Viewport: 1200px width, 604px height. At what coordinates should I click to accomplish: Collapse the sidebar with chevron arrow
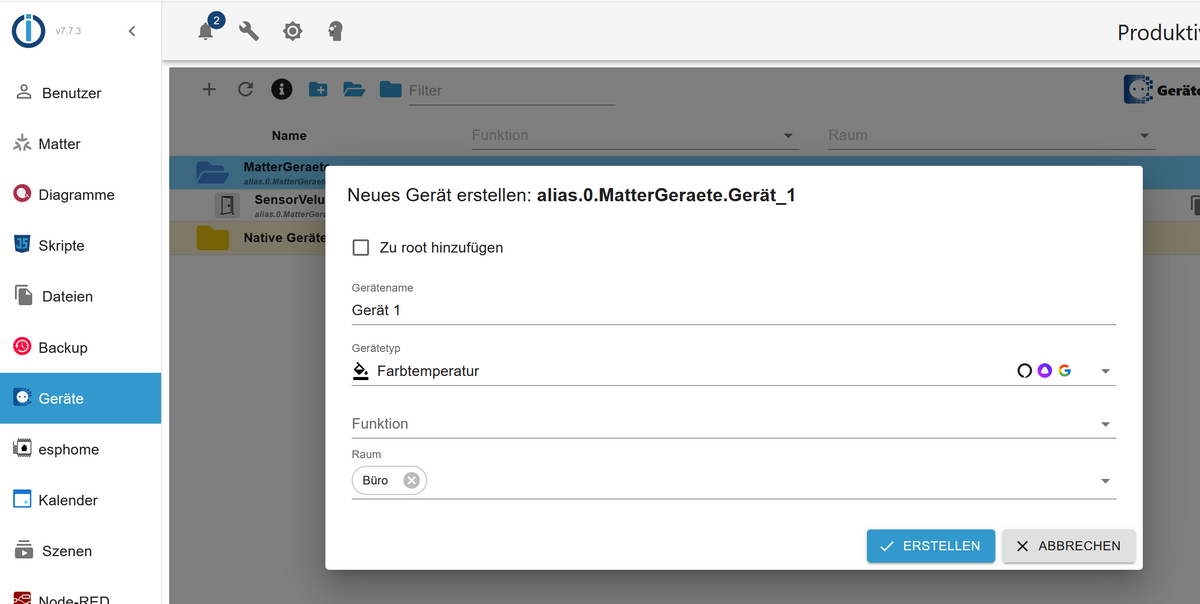(132, 31)
